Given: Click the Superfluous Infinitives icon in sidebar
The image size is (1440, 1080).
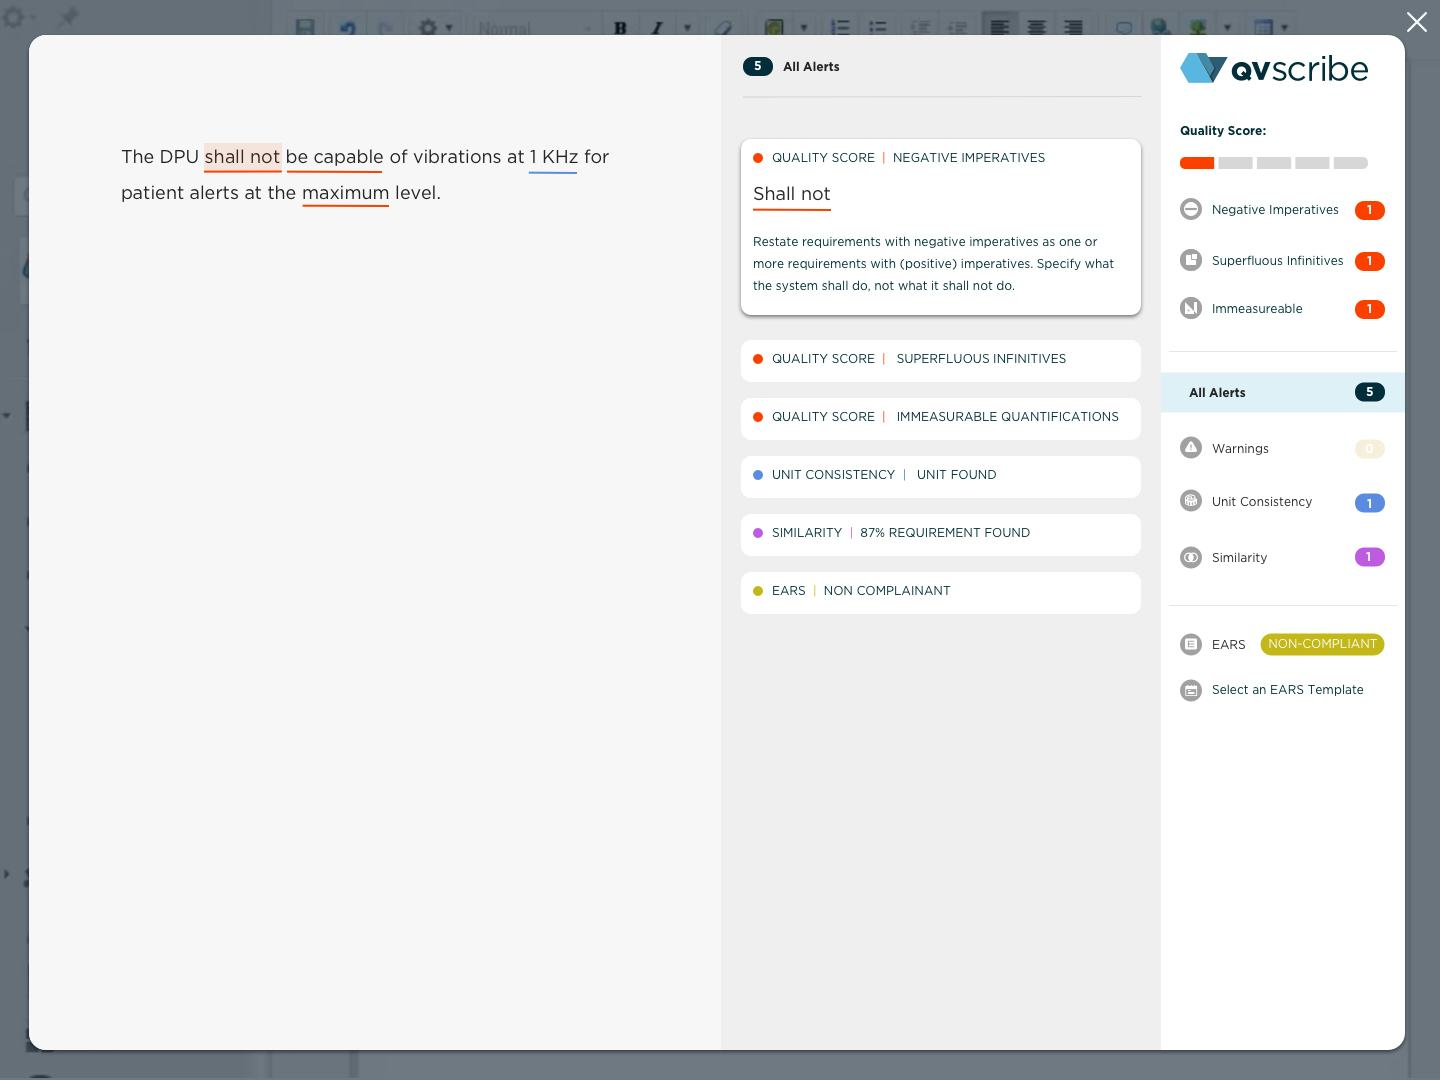Looking at the screenshot, I should pos(1191,260).
